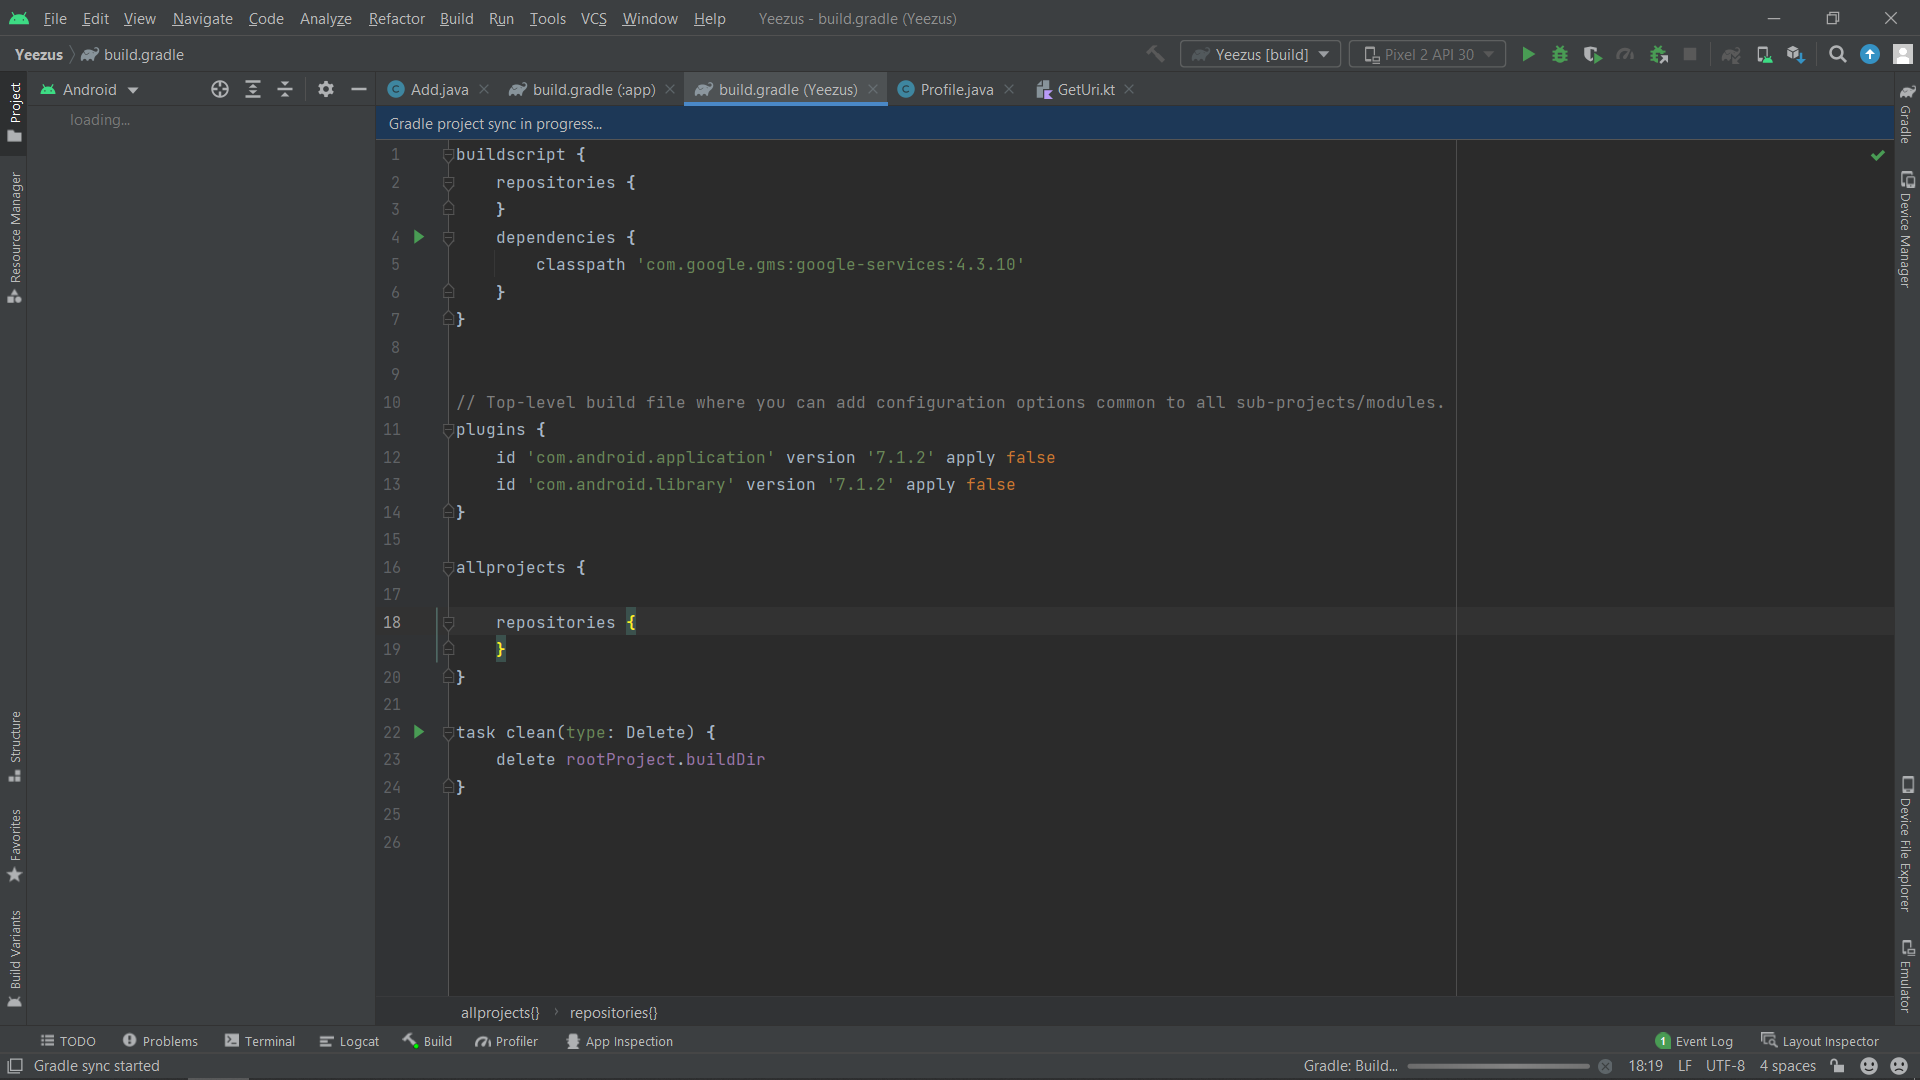The height and width of the screenshot is (1080, 1920).
Task: Open the Profiler using the gauge toolbar icon
Action: 1625,54
